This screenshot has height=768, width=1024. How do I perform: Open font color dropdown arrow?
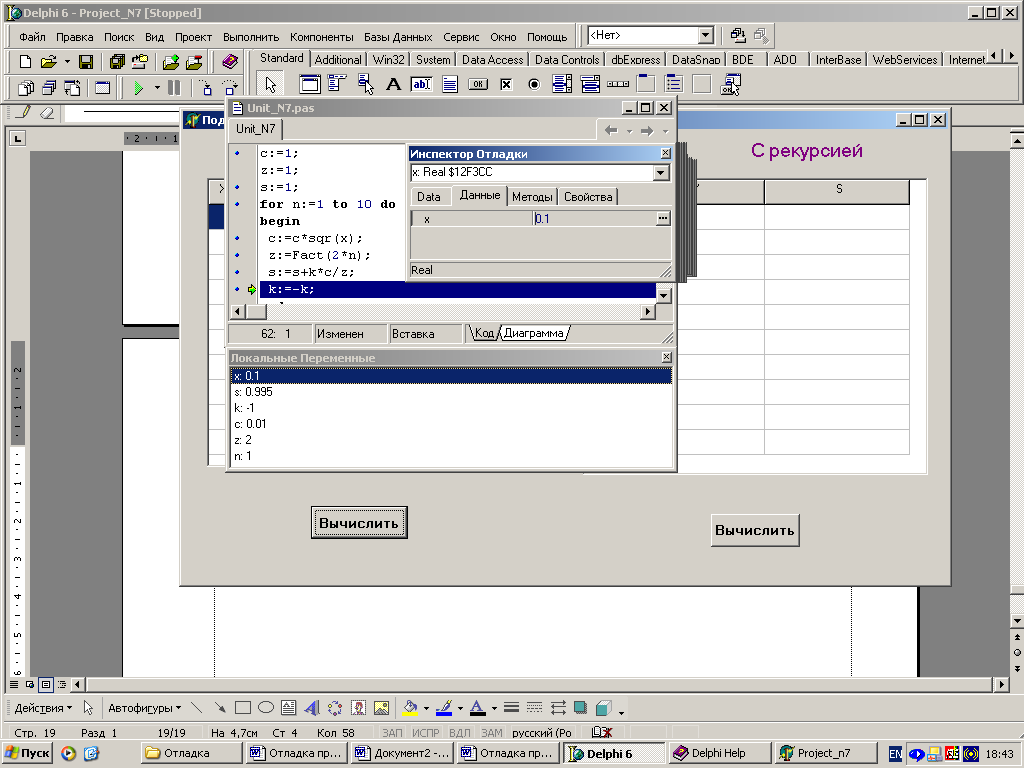point(494,708)
